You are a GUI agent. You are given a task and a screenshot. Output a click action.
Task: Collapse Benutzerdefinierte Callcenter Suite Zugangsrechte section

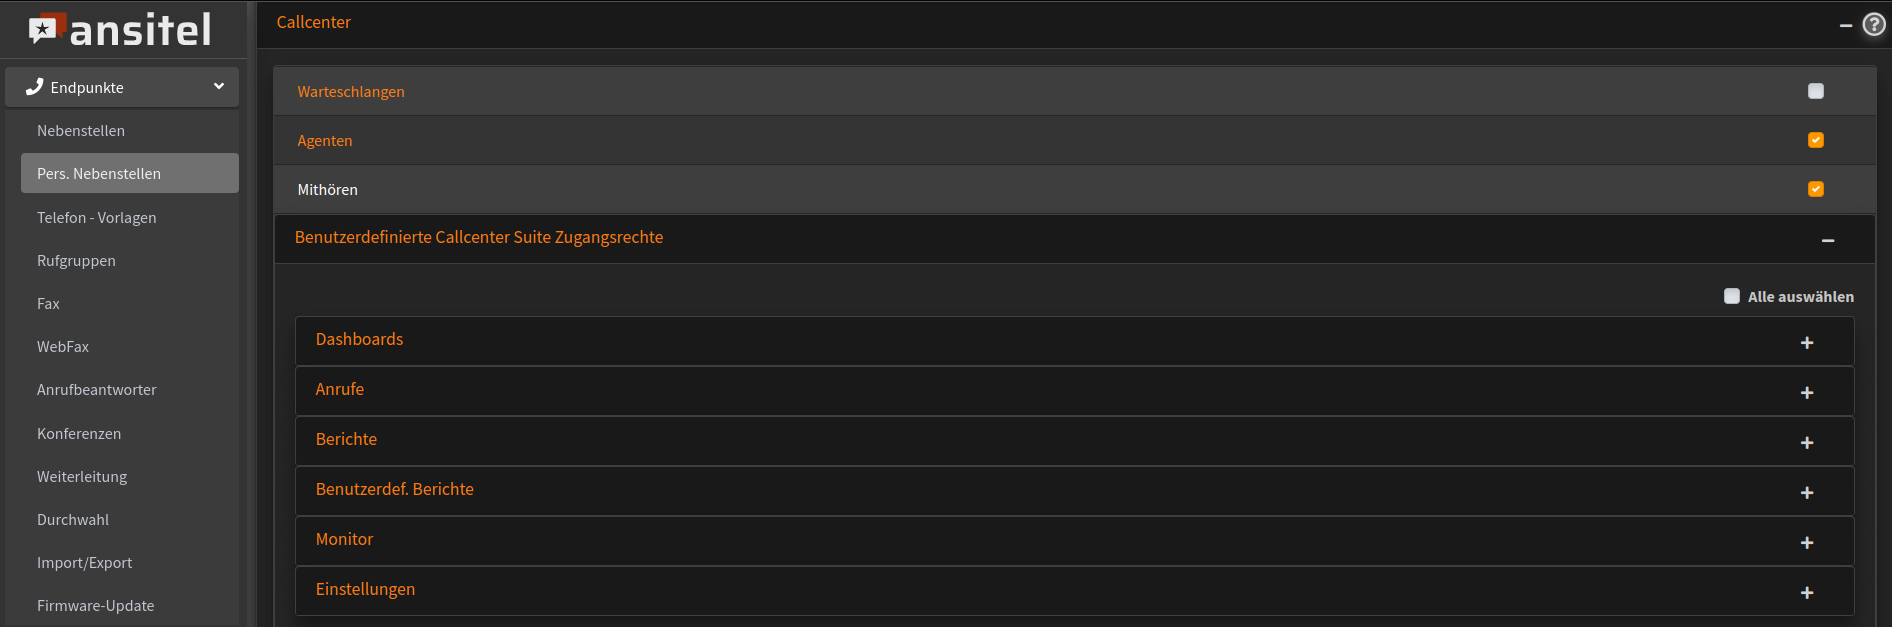(x=1828, y=240)
